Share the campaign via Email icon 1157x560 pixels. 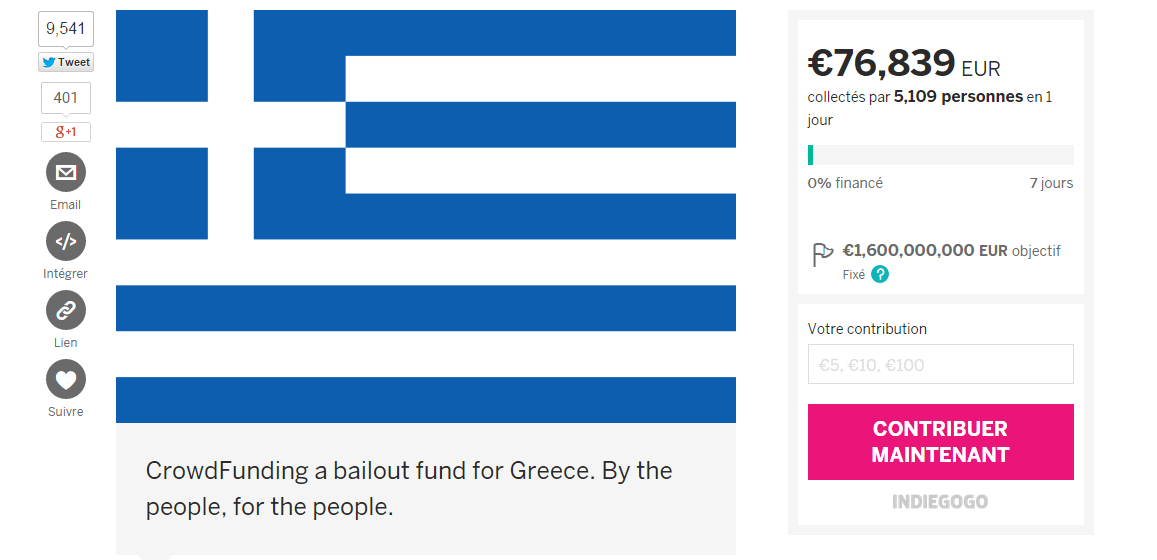coord(66,172)
